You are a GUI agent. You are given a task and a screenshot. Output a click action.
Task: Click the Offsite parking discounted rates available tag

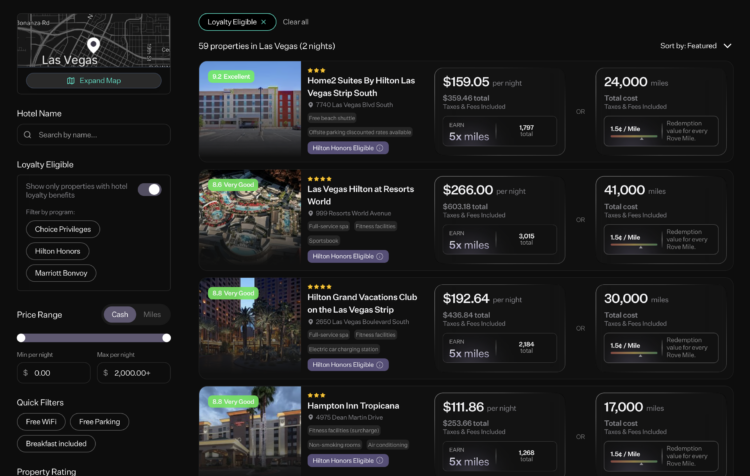[360, 132]
